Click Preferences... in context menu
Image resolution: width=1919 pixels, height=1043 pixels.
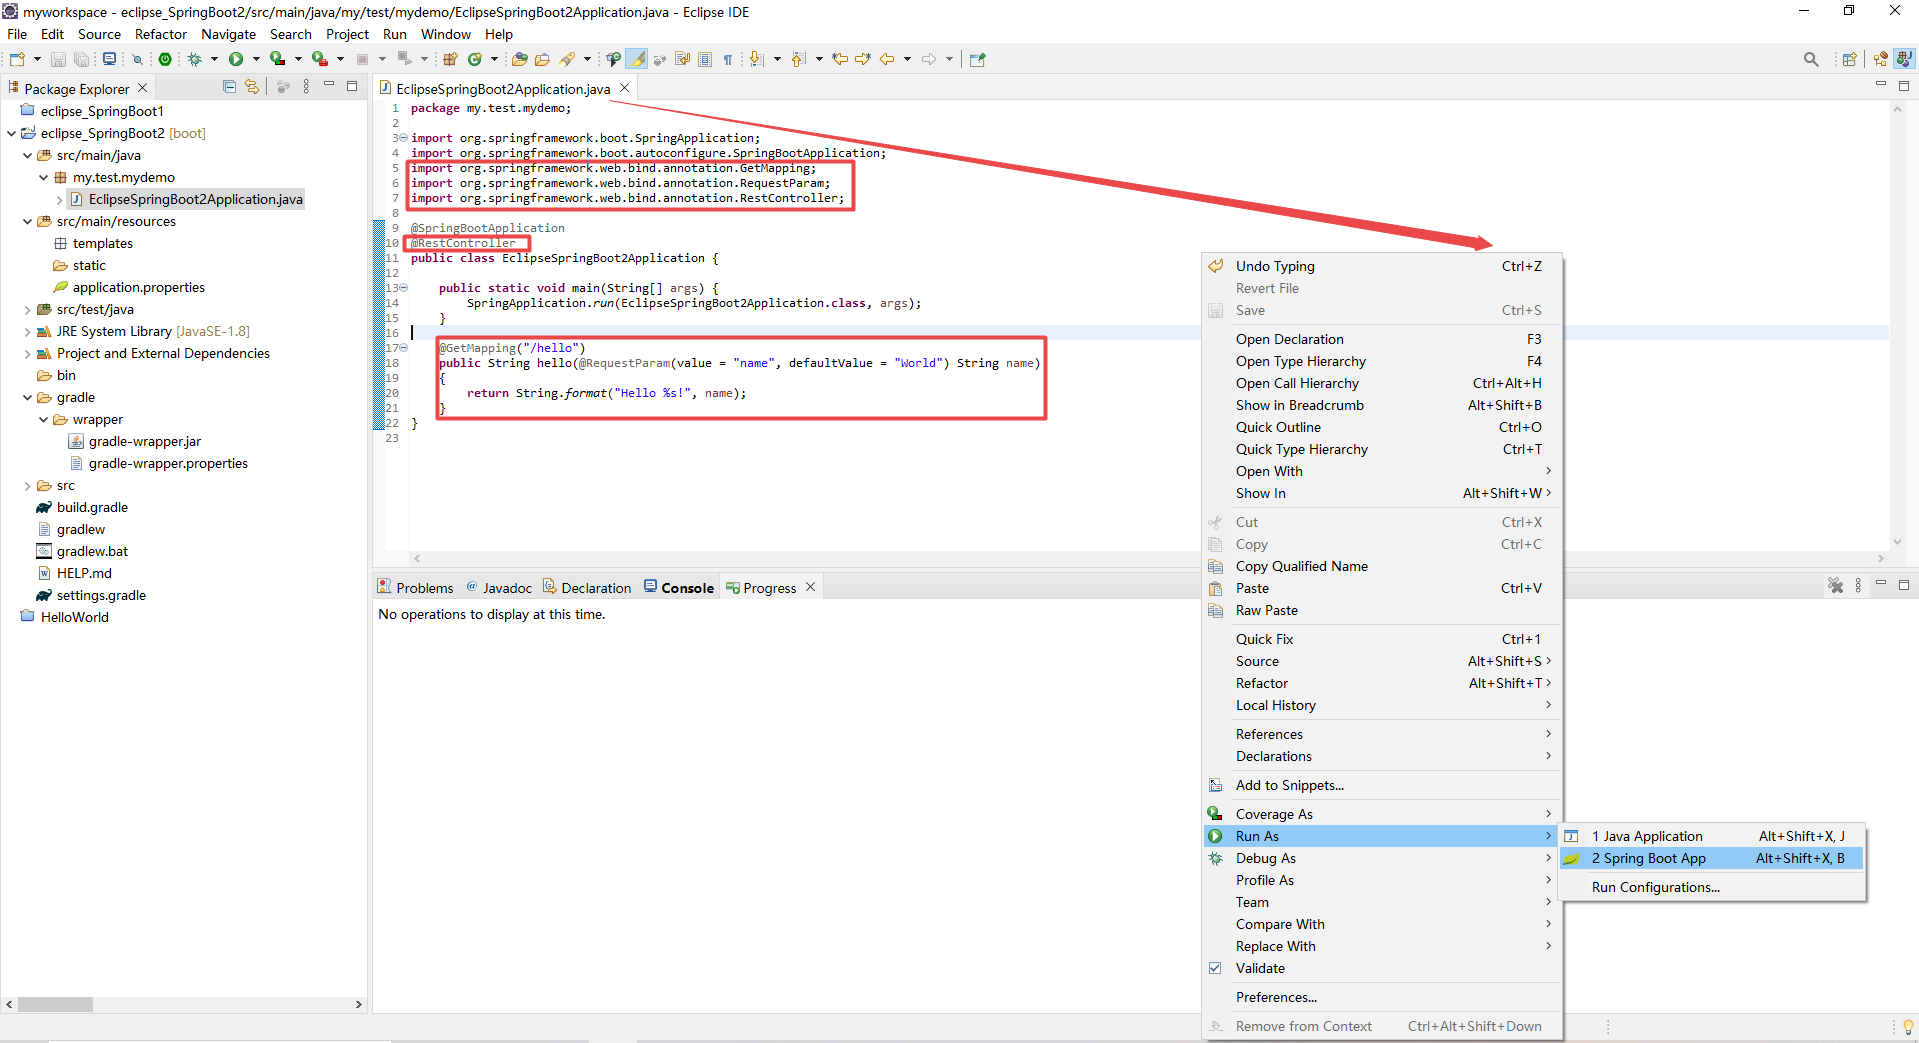1384,997
